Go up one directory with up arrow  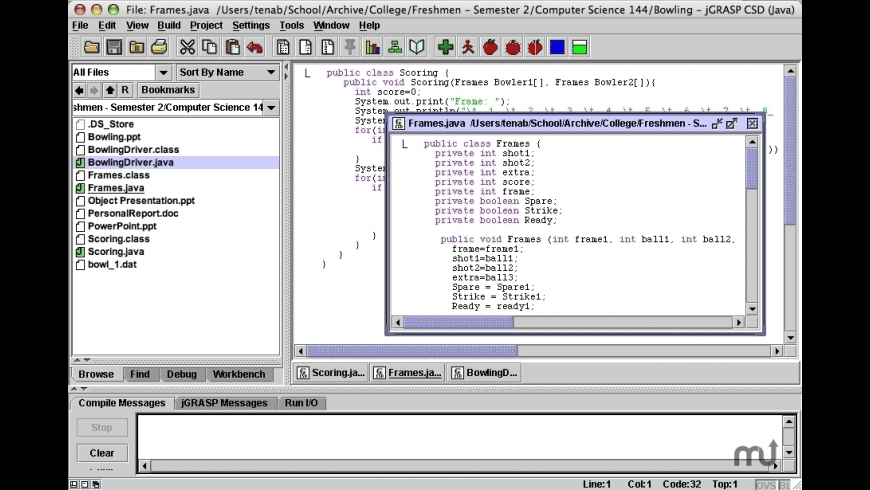pos(110,90)
